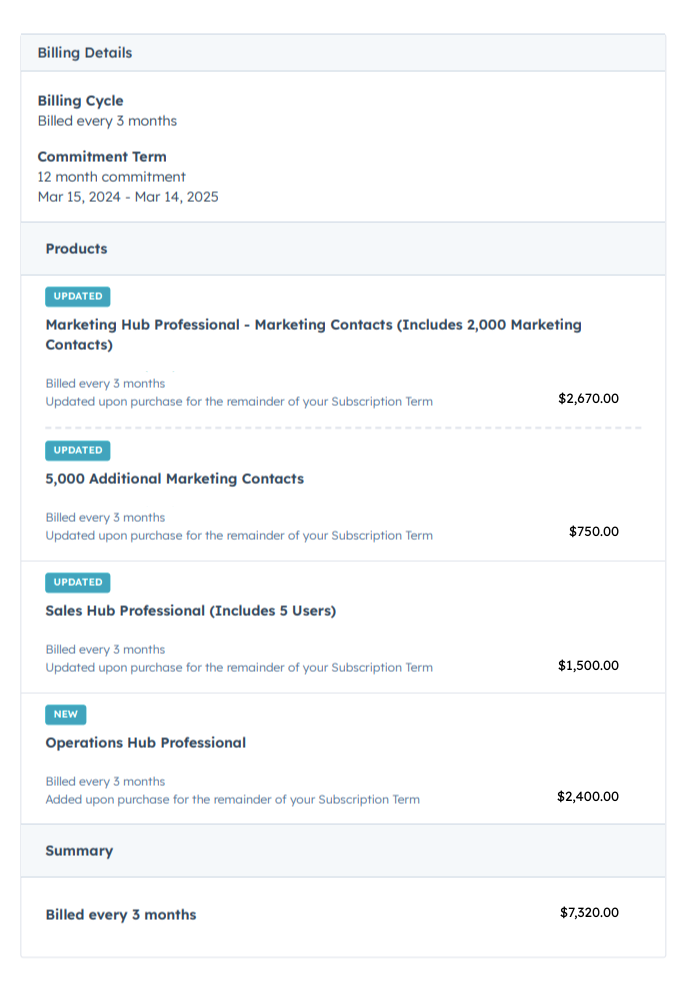688x997 pixels.
Task: Click the Mar 15, 2024 date range
Action: tap(128, 197)
